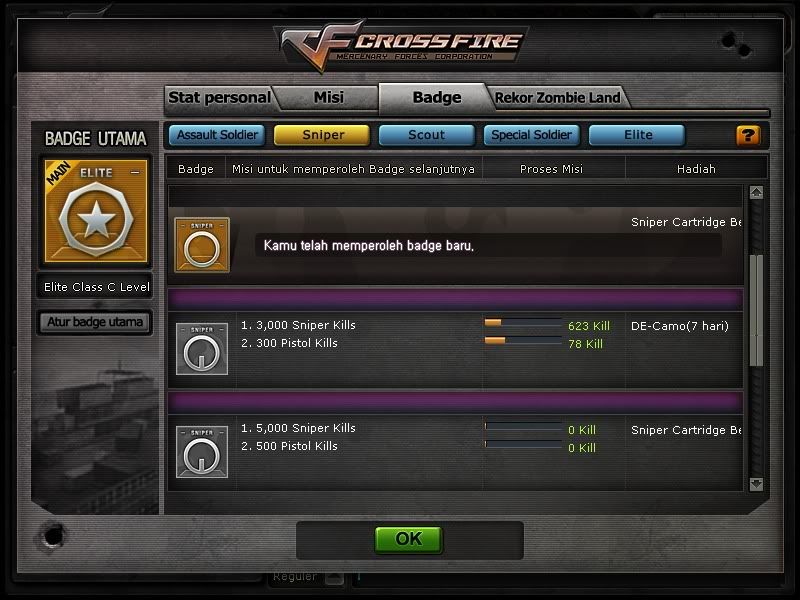Open the Stat personal tab

pyautogui.click(x=219, y=97)
